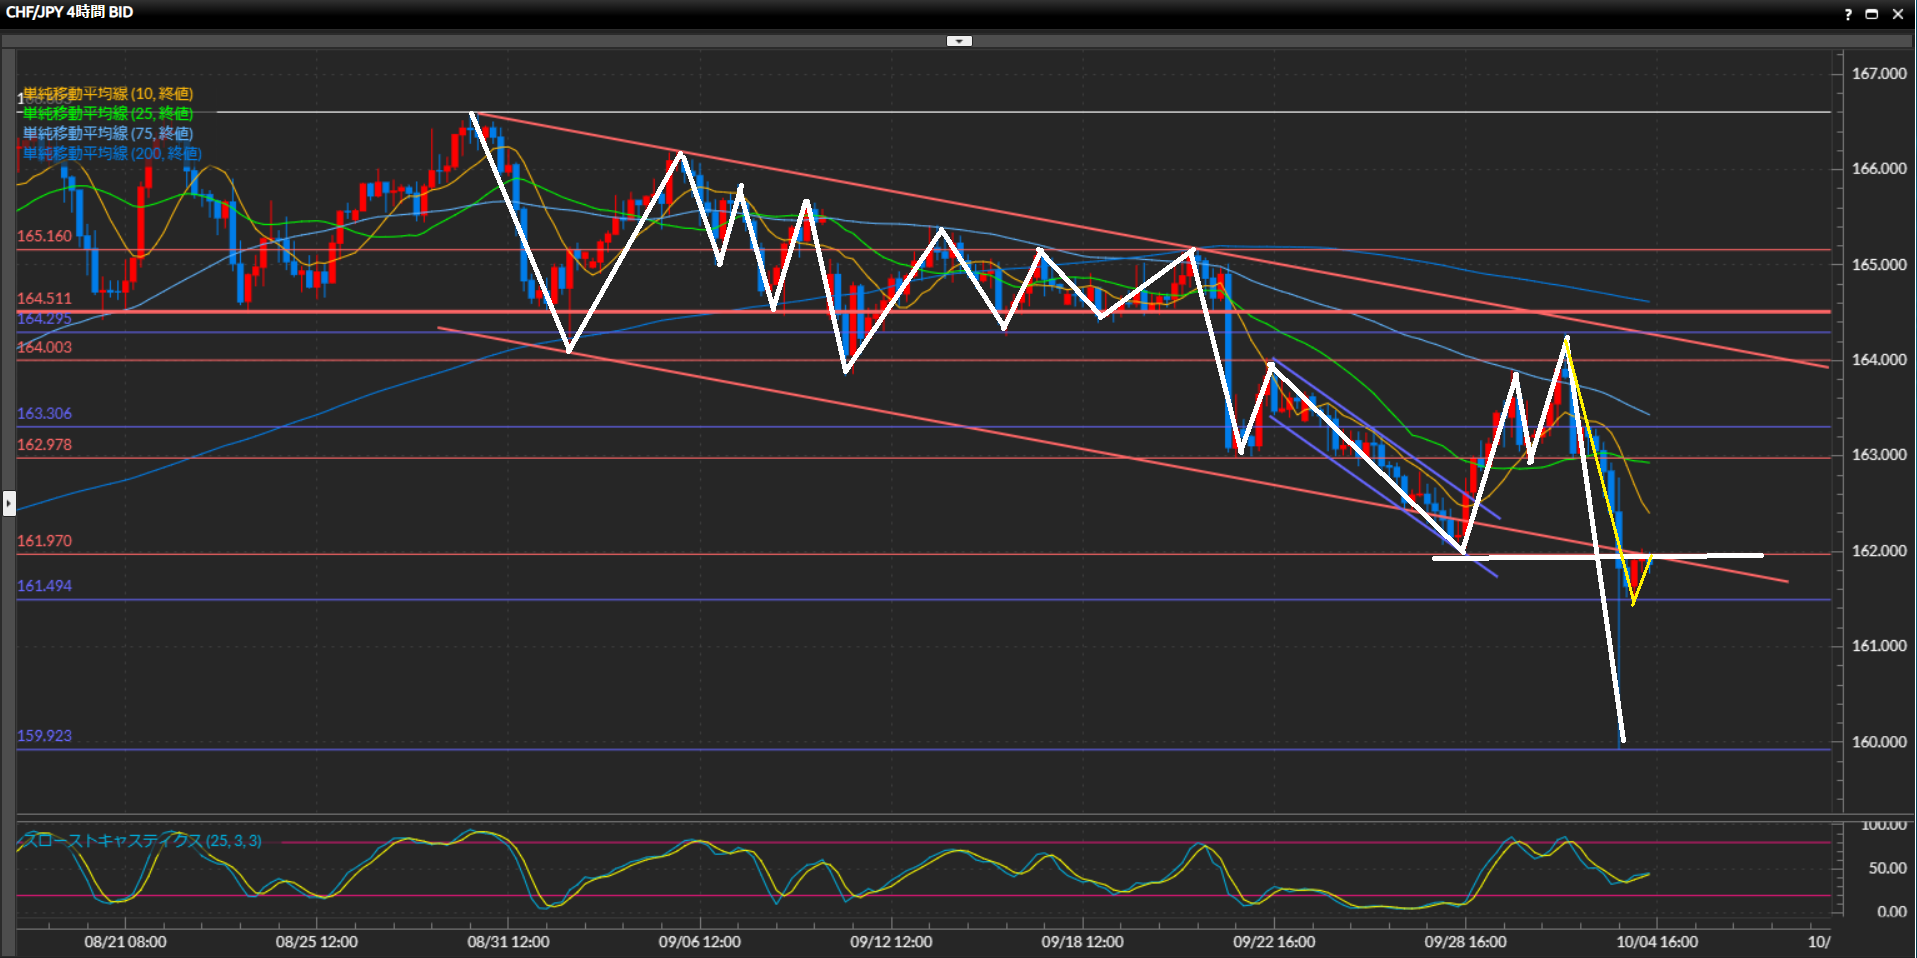Select the 163.306 horizontal line label
Screen dimensions: 1917x958
[x=44, y=414]
